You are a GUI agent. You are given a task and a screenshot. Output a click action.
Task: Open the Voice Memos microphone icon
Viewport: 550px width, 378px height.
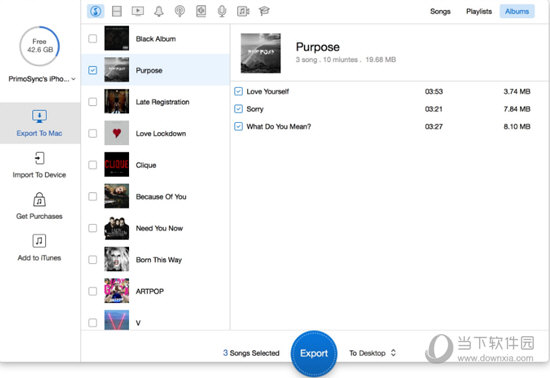222,11
